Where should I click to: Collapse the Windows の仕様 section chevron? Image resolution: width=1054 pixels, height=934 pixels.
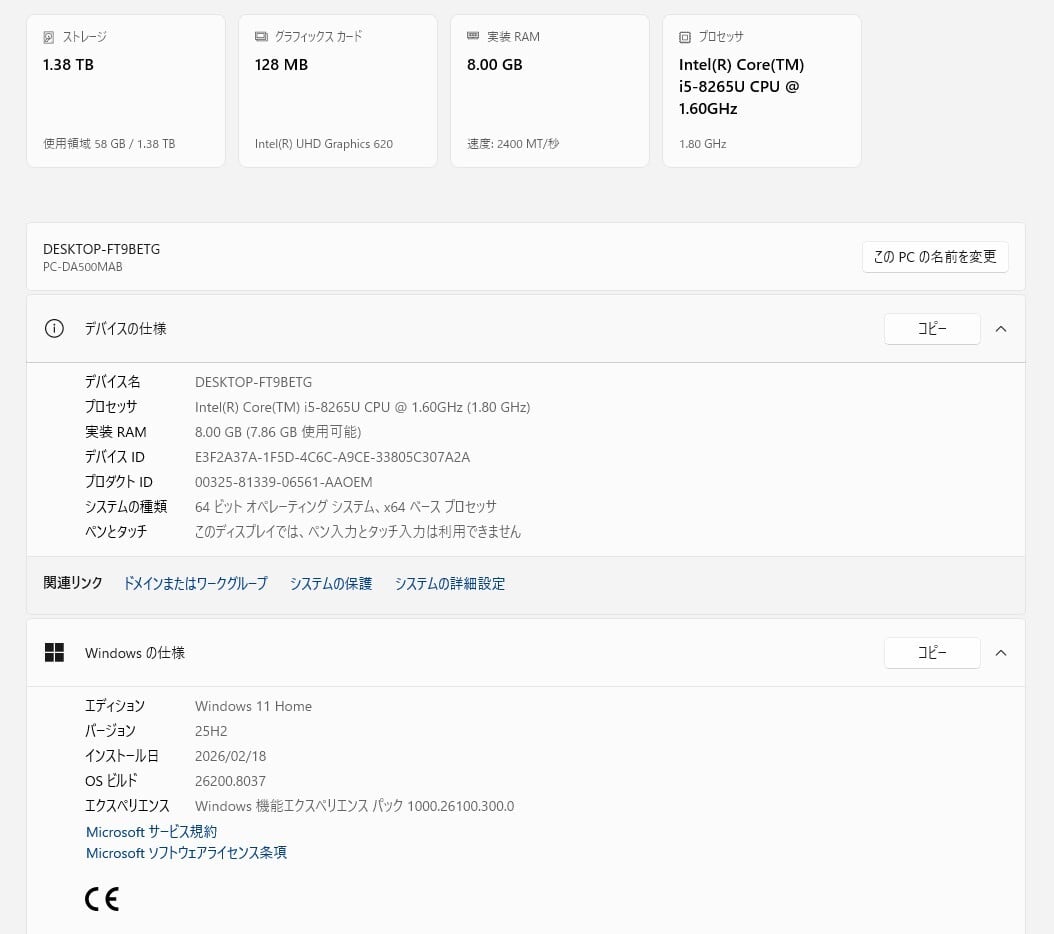1001,653
